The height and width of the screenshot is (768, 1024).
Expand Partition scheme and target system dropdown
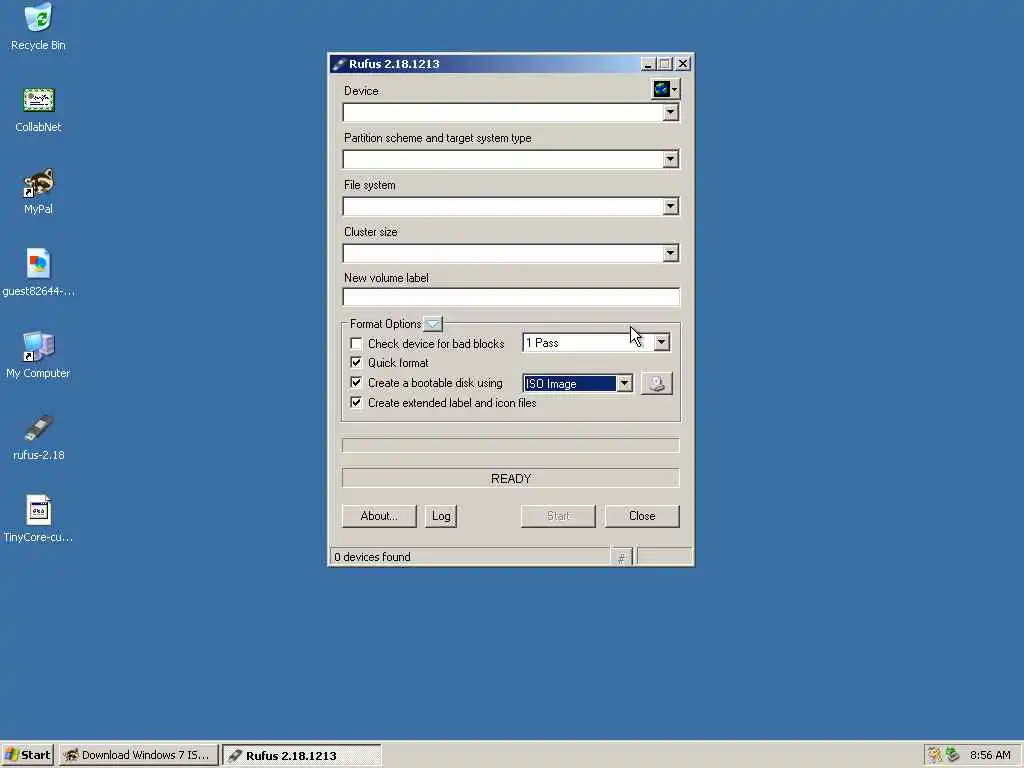pos(670,159)
